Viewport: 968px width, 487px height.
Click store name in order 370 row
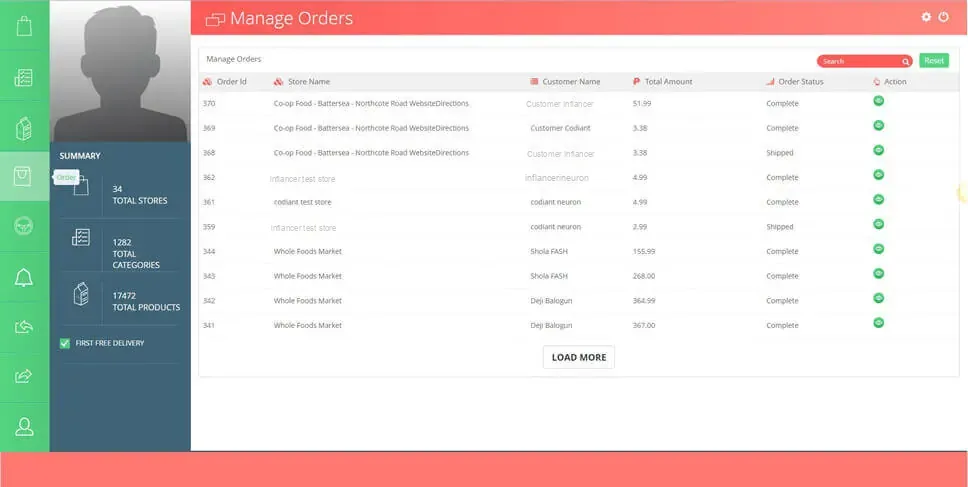pyautogui.click(x=371, y=104)
